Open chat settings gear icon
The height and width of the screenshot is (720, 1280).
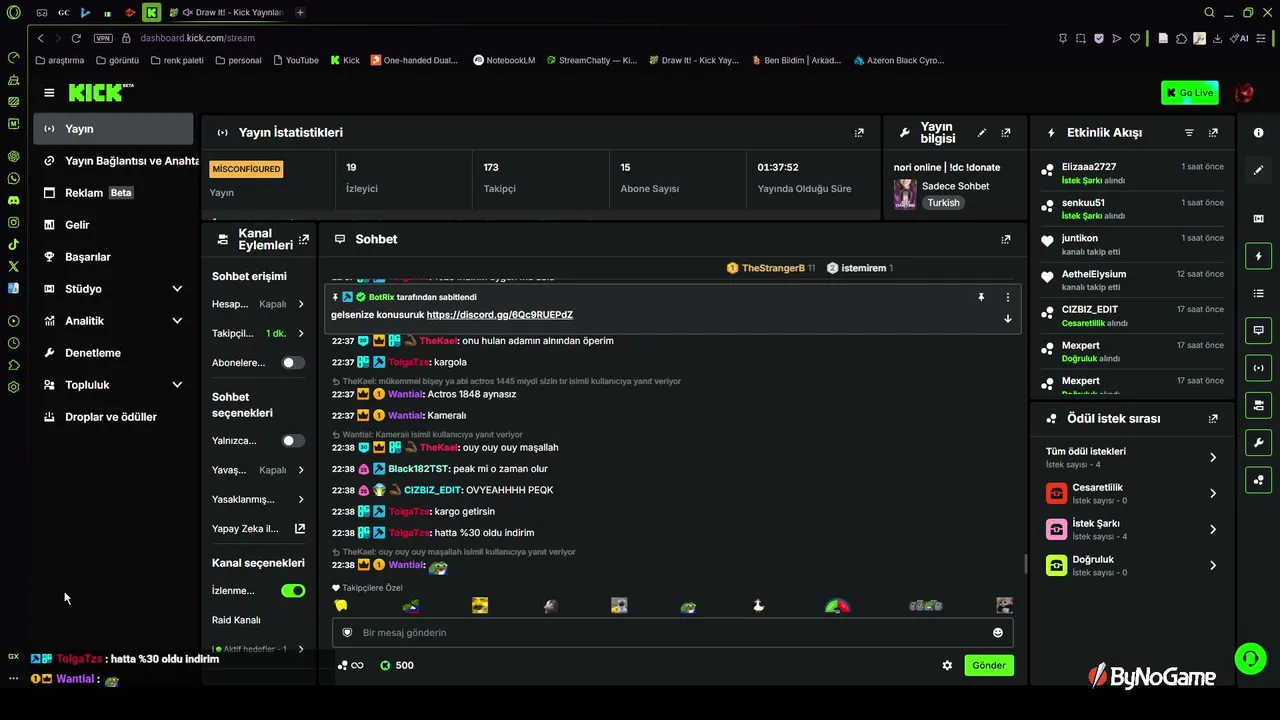947,665
